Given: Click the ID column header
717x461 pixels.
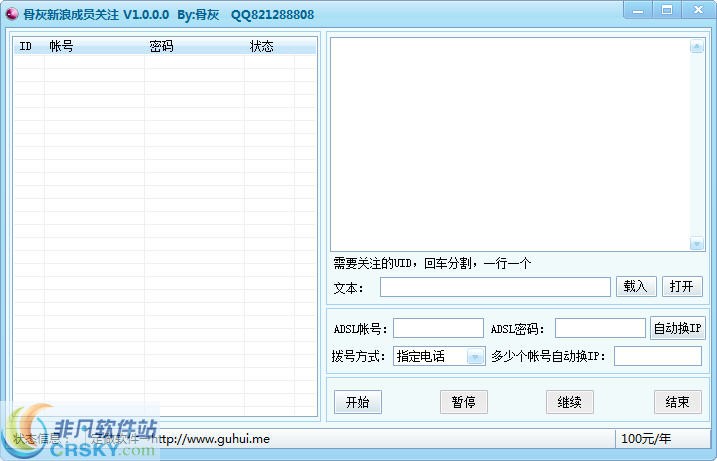Looking at the screenshot, I should coord(29,46).
